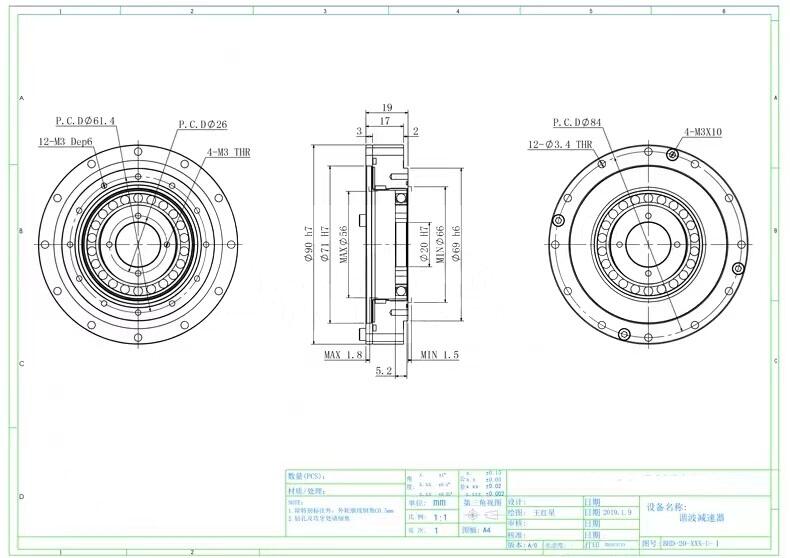Click the 12-M3 Dep6 callout label
This screenshot has width=790, height=558.
tap(66, 142)
